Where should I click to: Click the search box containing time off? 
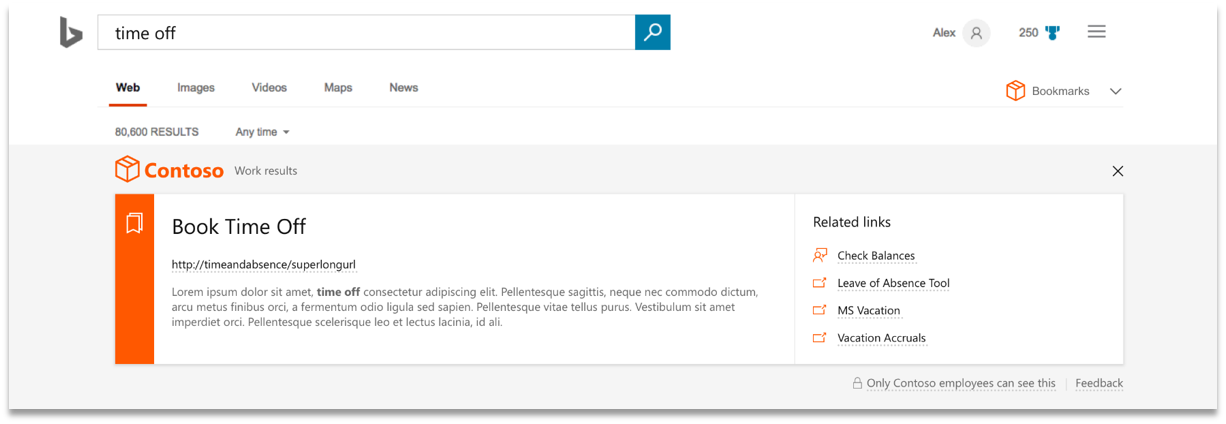366,33
